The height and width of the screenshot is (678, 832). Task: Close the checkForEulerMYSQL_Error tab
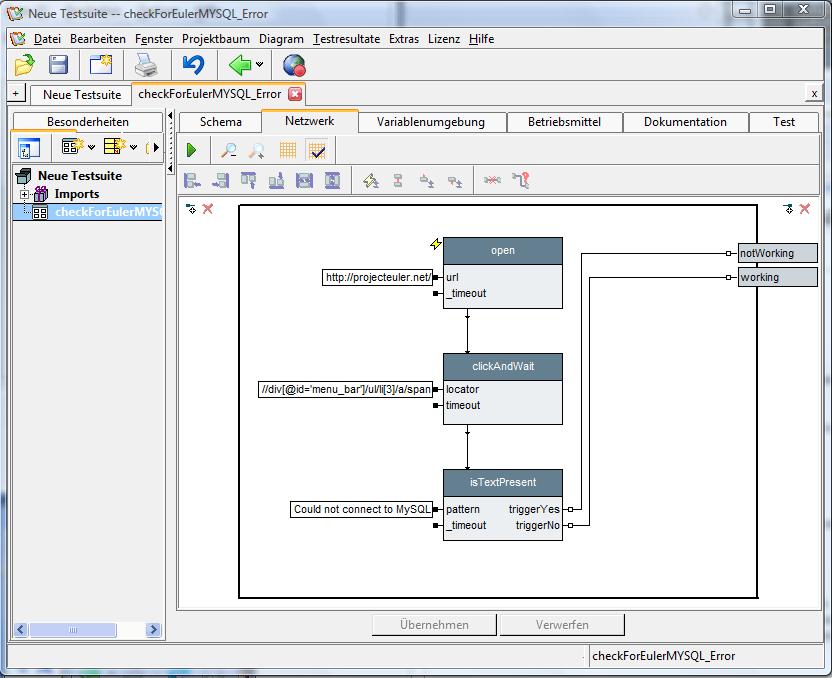294,94
